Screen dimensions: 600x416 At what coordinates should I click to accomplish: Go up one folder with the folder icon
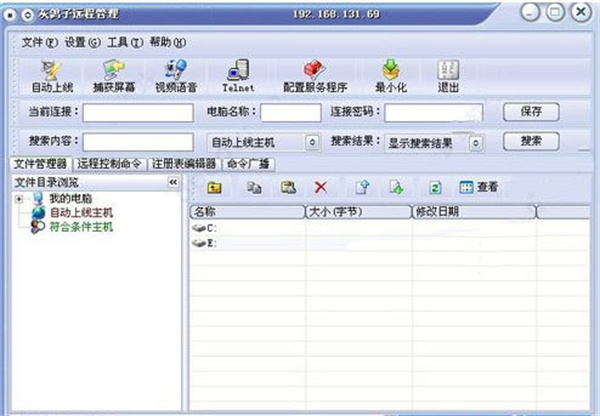click(x=214, y=188)
